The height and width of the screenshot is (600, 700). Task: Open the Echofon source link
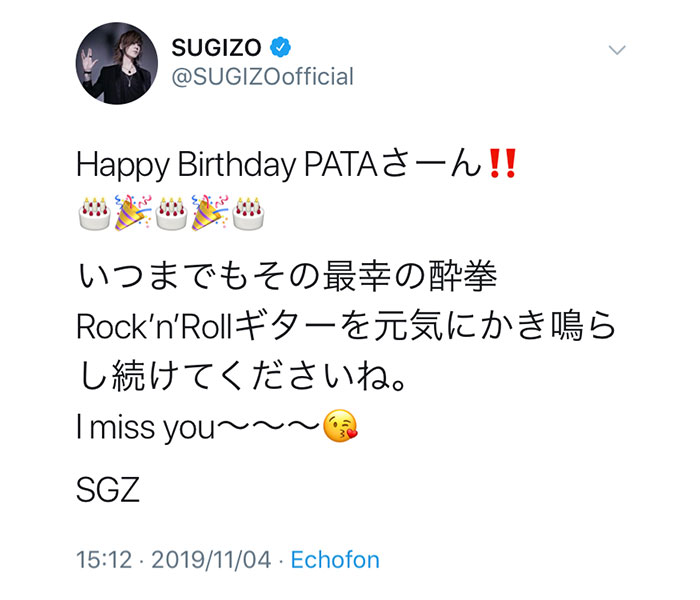coord(335,560)
